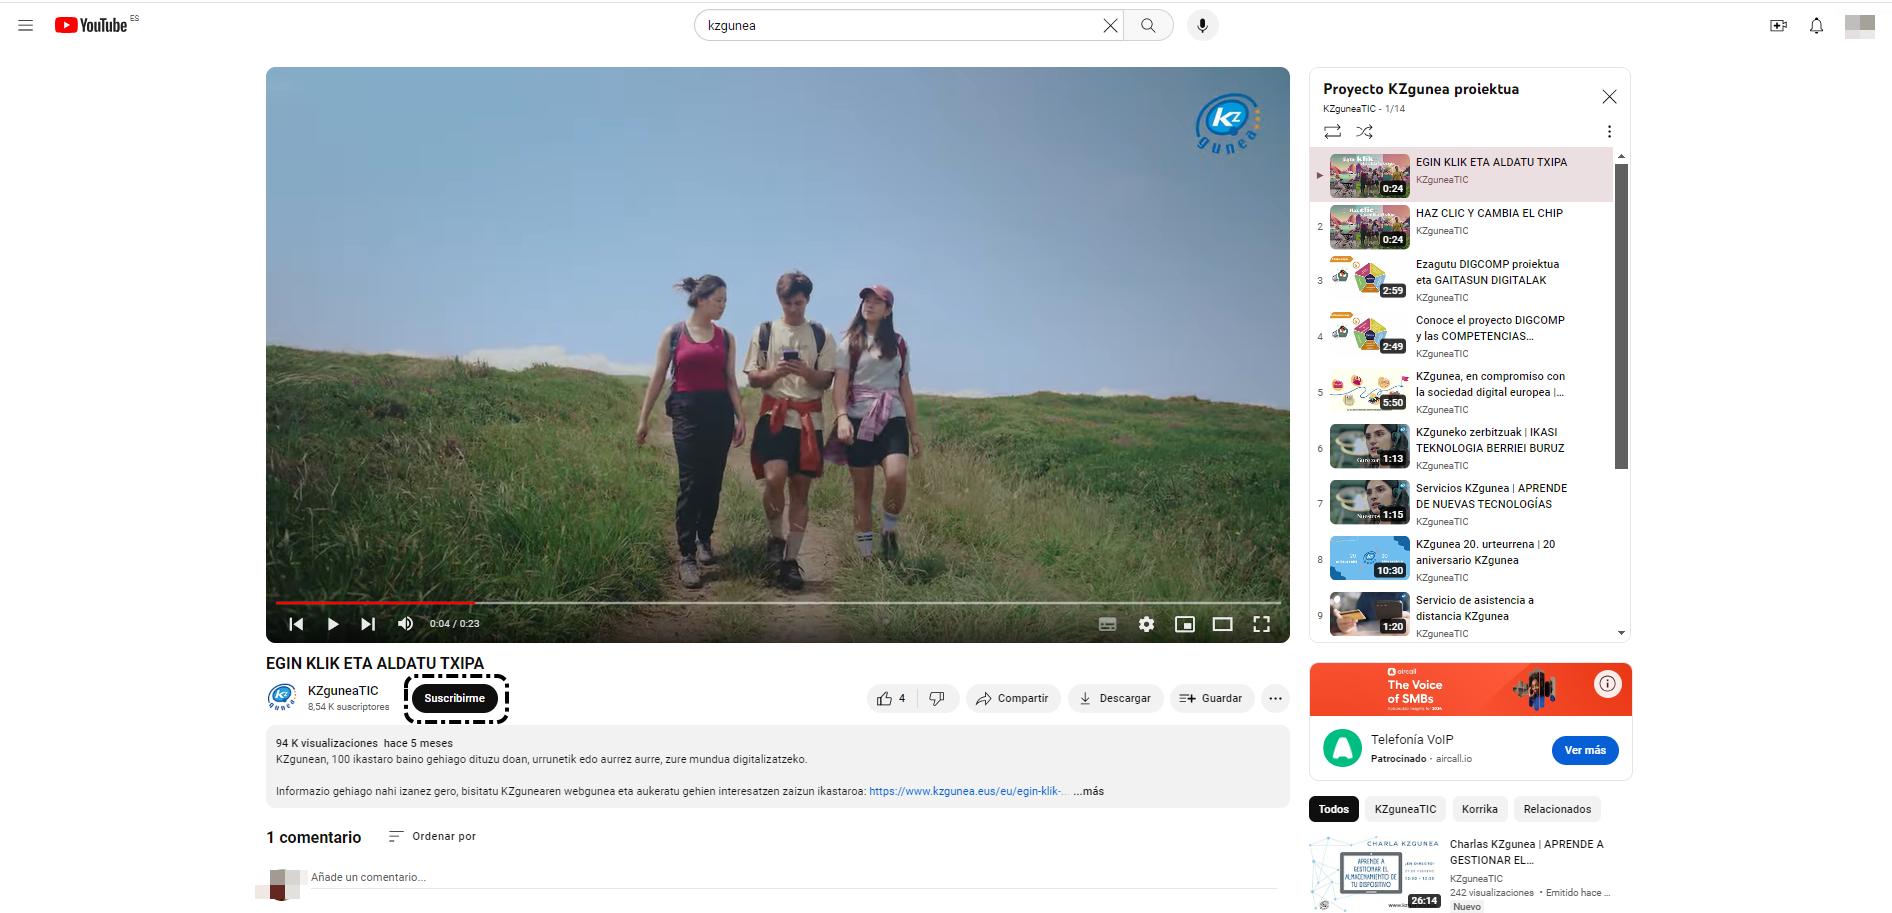Open the create video icon

click(1778, 26)
